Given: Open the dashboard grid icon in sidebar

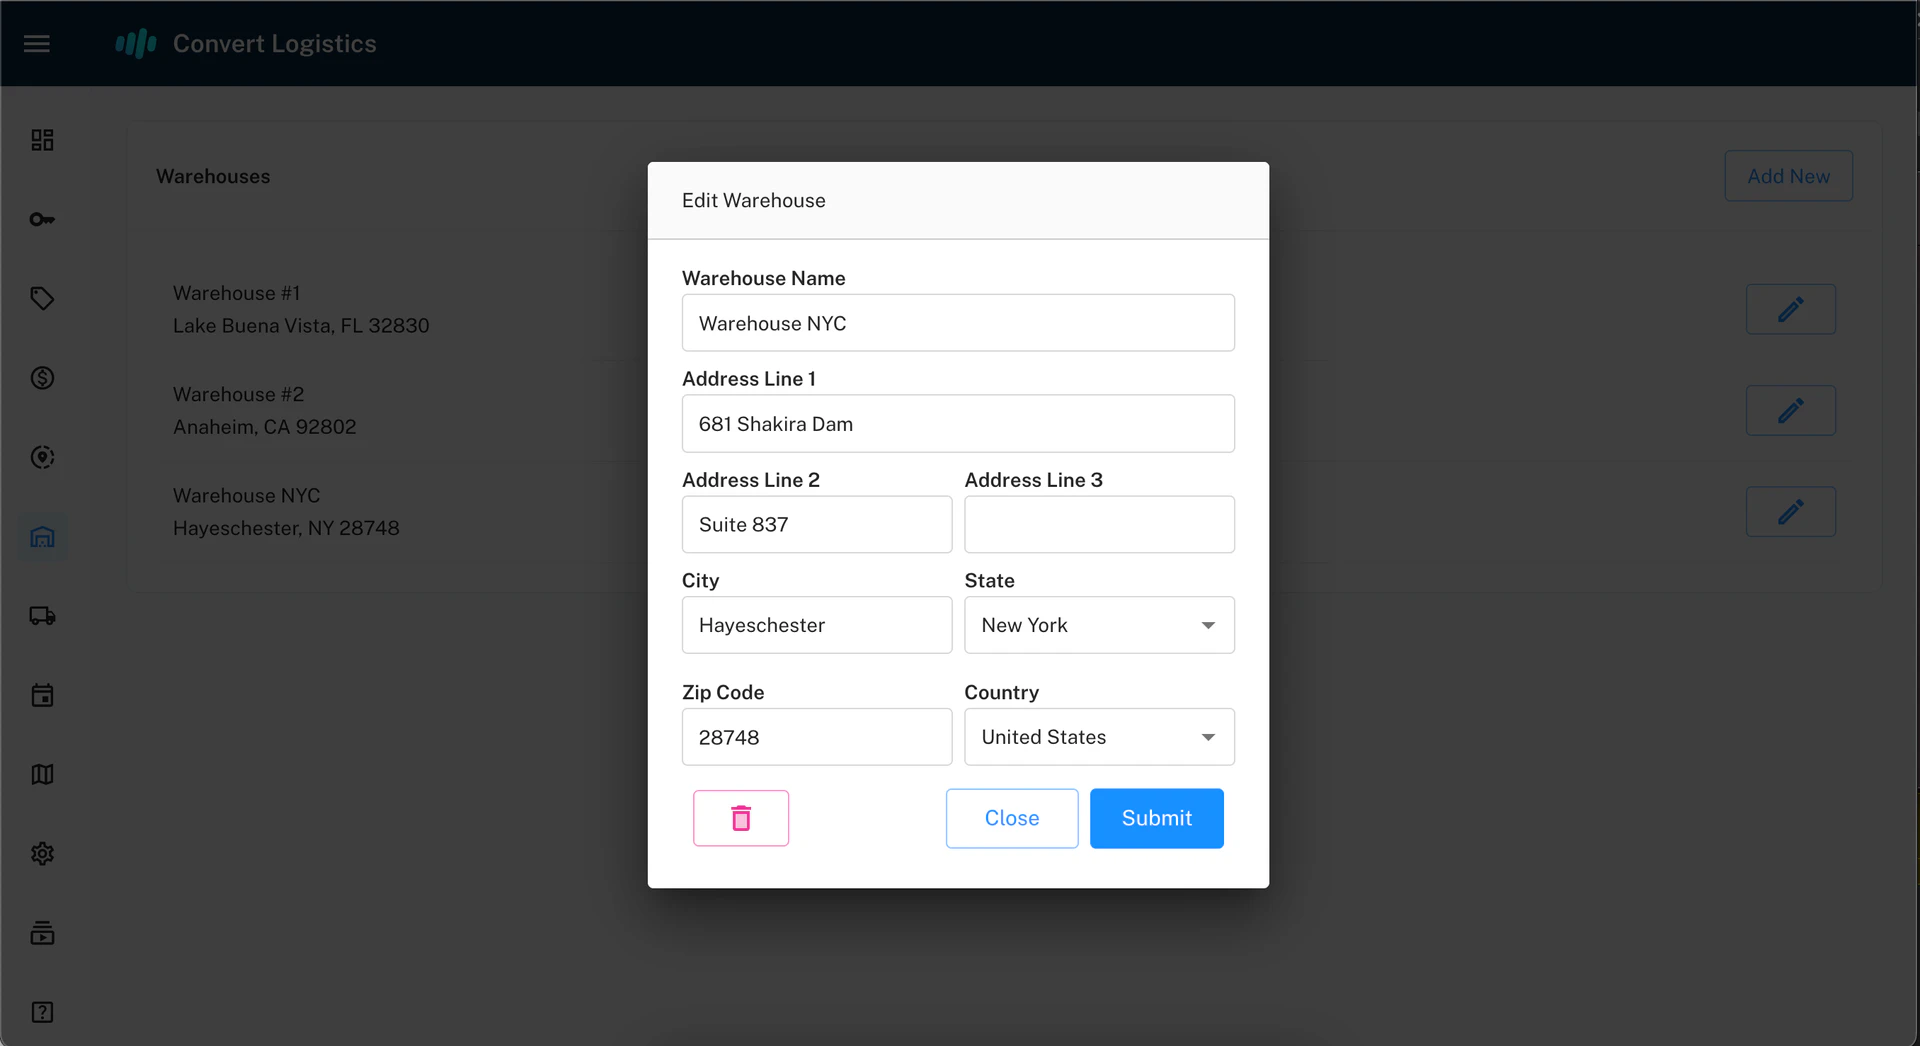Looking at the screenshot, I should coord(42,140).
